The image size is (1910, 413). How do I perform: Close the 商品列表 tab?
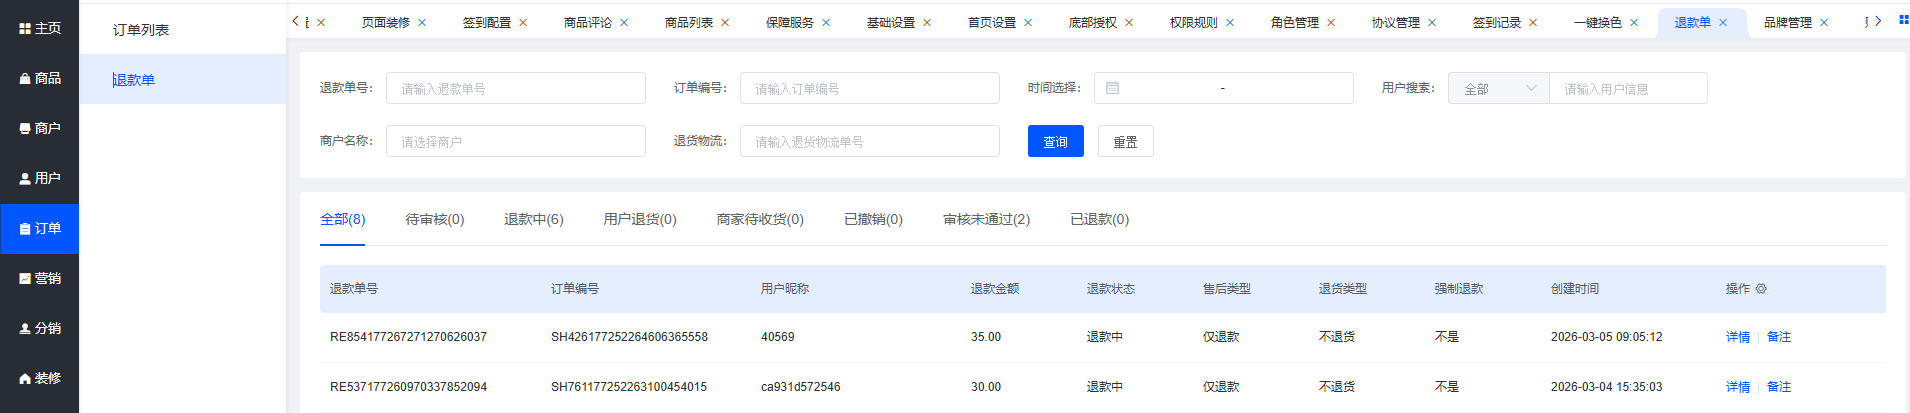click(x=725, y=23)
